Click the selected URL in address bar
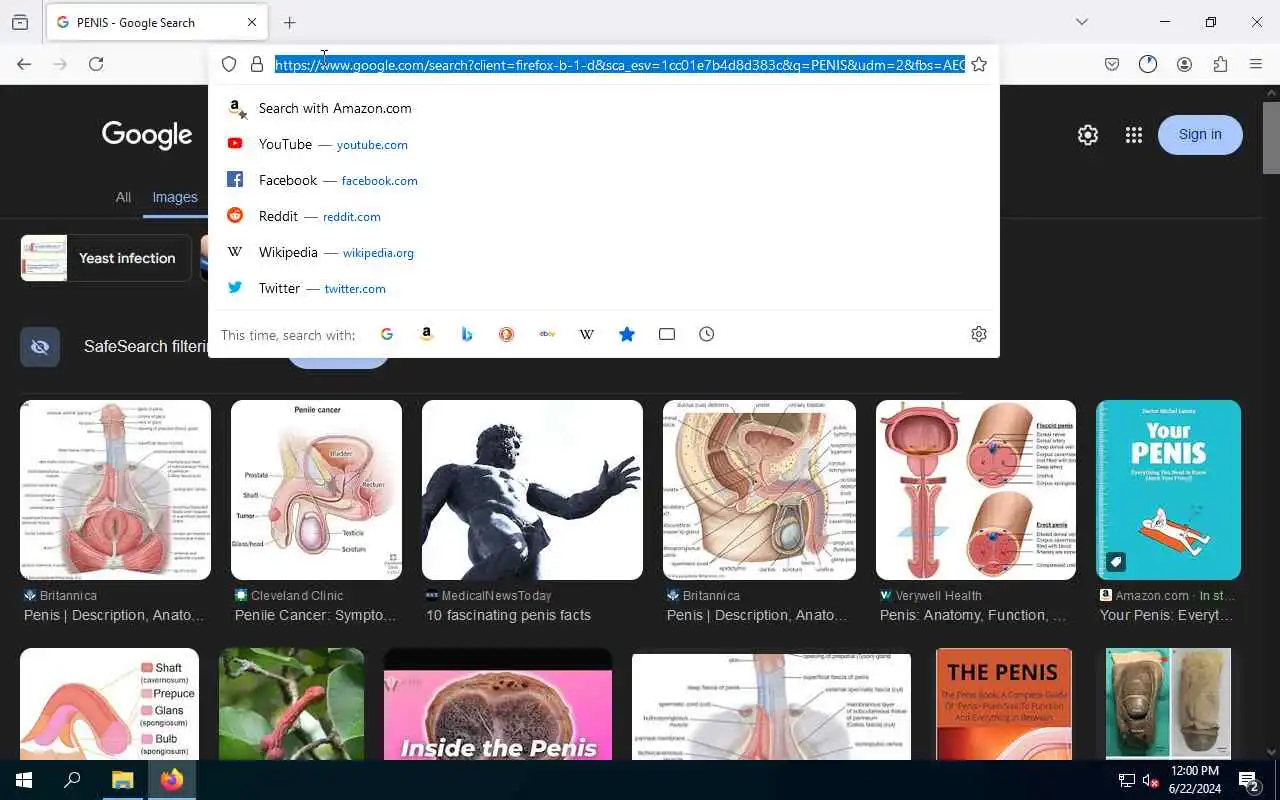This screenshot has height=800, width=1280. coord(620,65)
